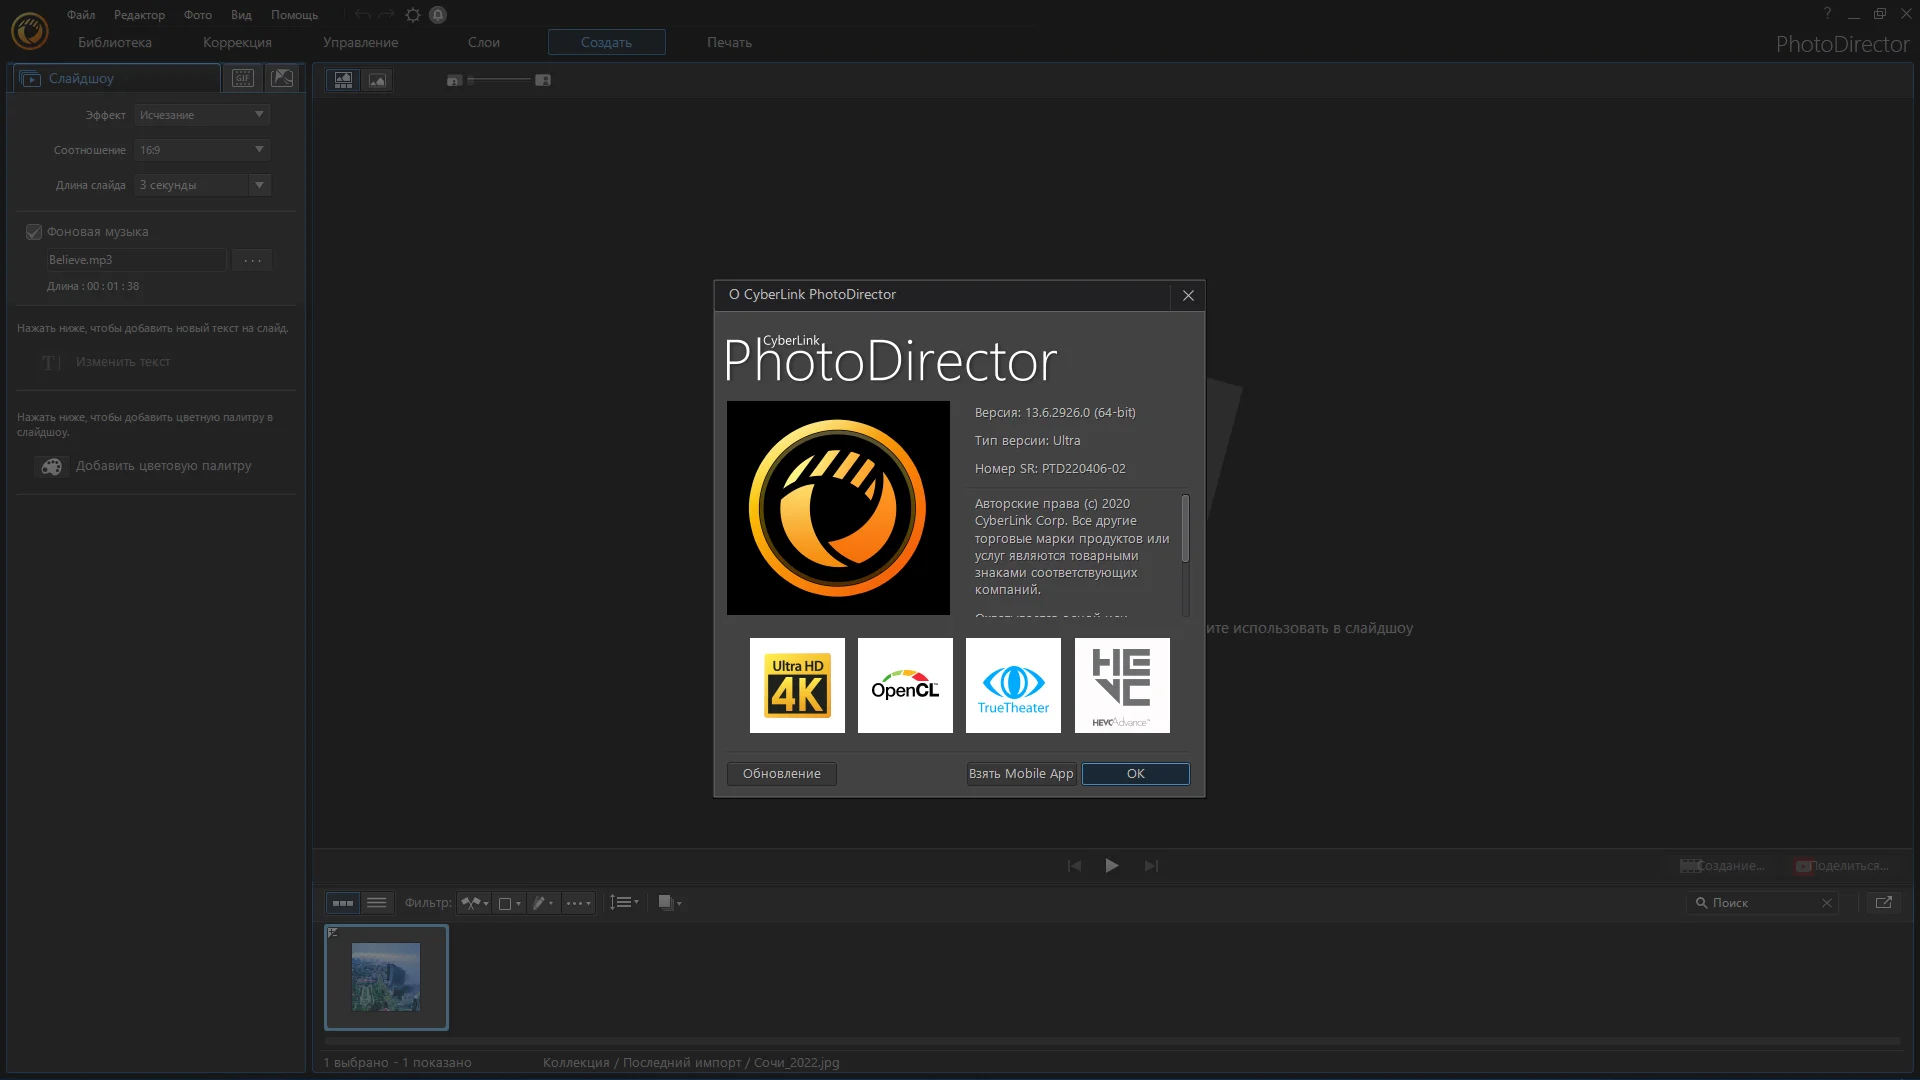
Task: Click Добавить цветовую палитру
Action: coord(163,466)
